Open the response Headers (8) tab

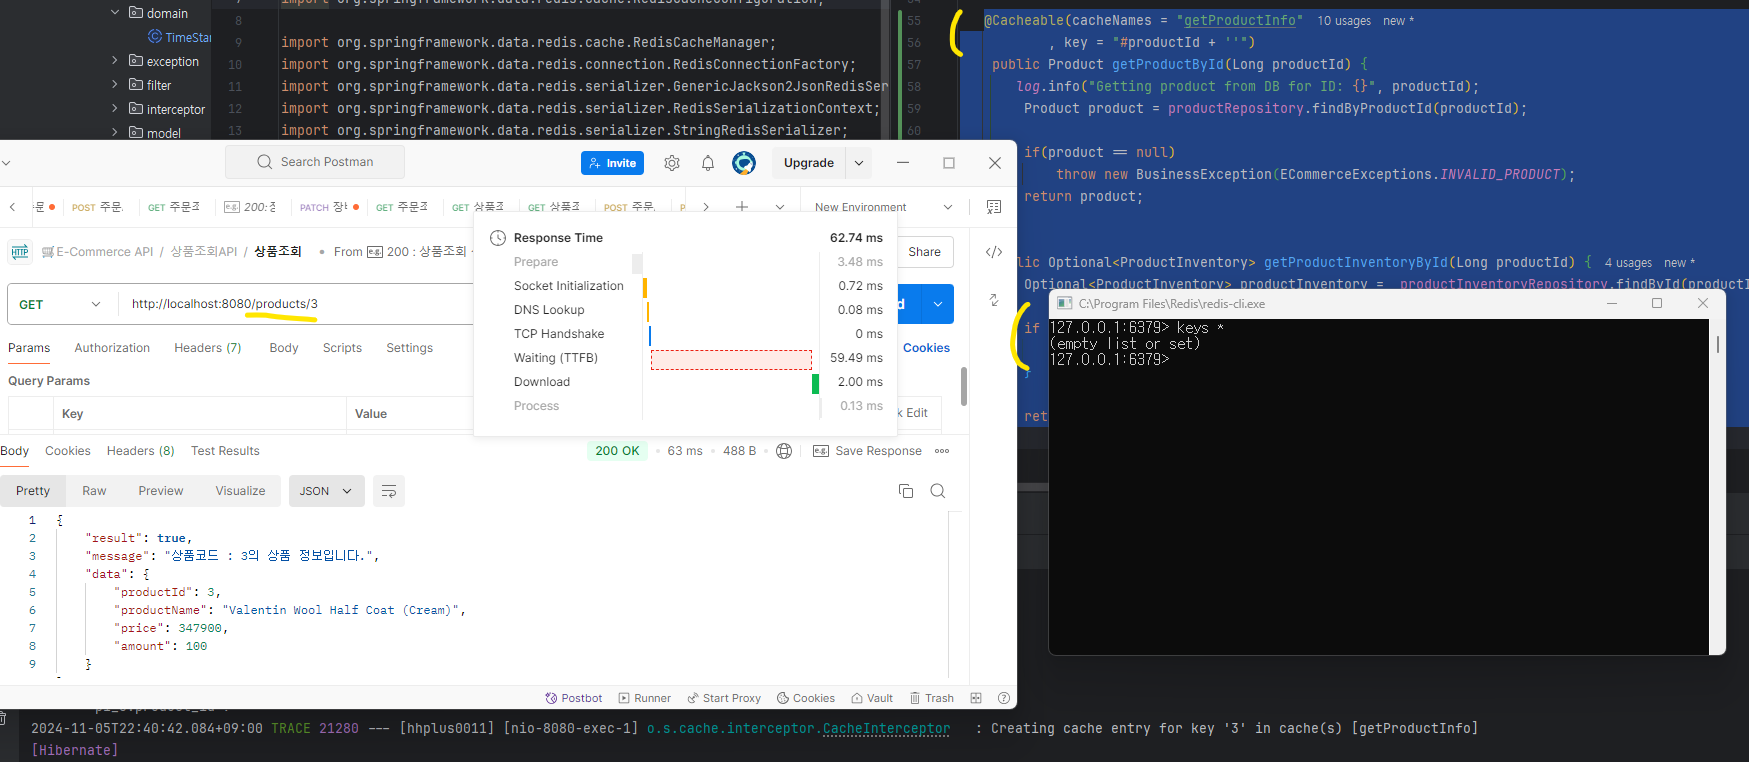141,451
